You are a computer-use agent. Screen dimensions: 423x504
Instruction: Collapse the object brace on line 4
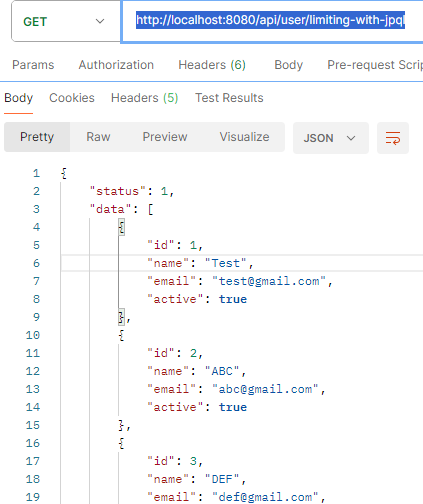coord(121,227)
